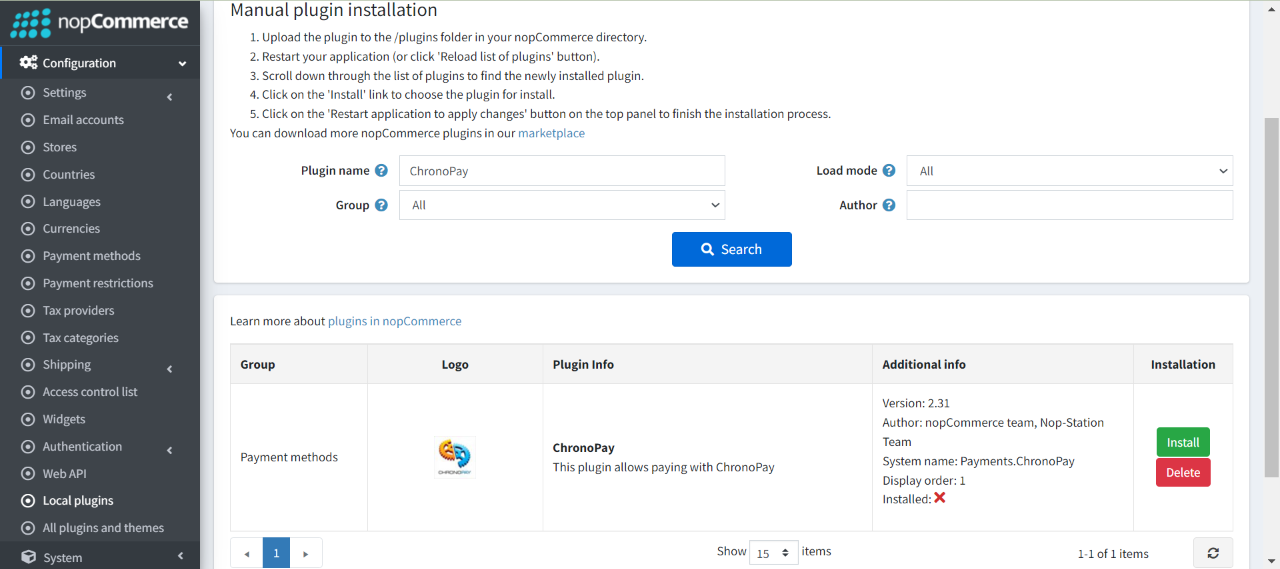This screenshot has width=1280, height=569.
Task: Click the ChronoPay plugin logo
Action: tap(455, 456)
